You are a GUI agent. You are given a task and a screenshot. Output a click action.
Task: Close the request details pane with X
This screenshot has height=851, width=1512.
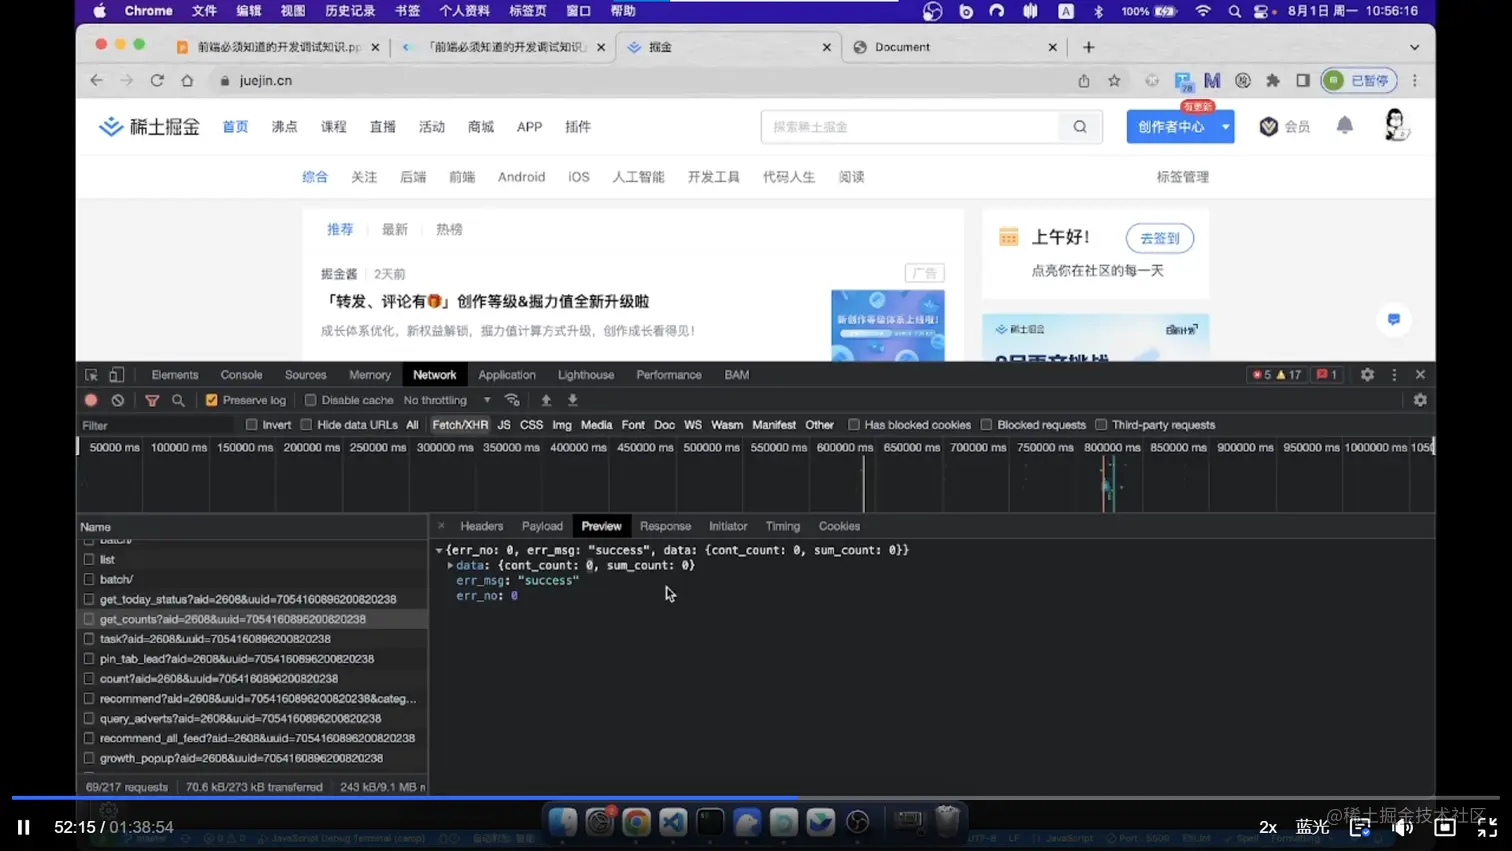pos(441,526)
